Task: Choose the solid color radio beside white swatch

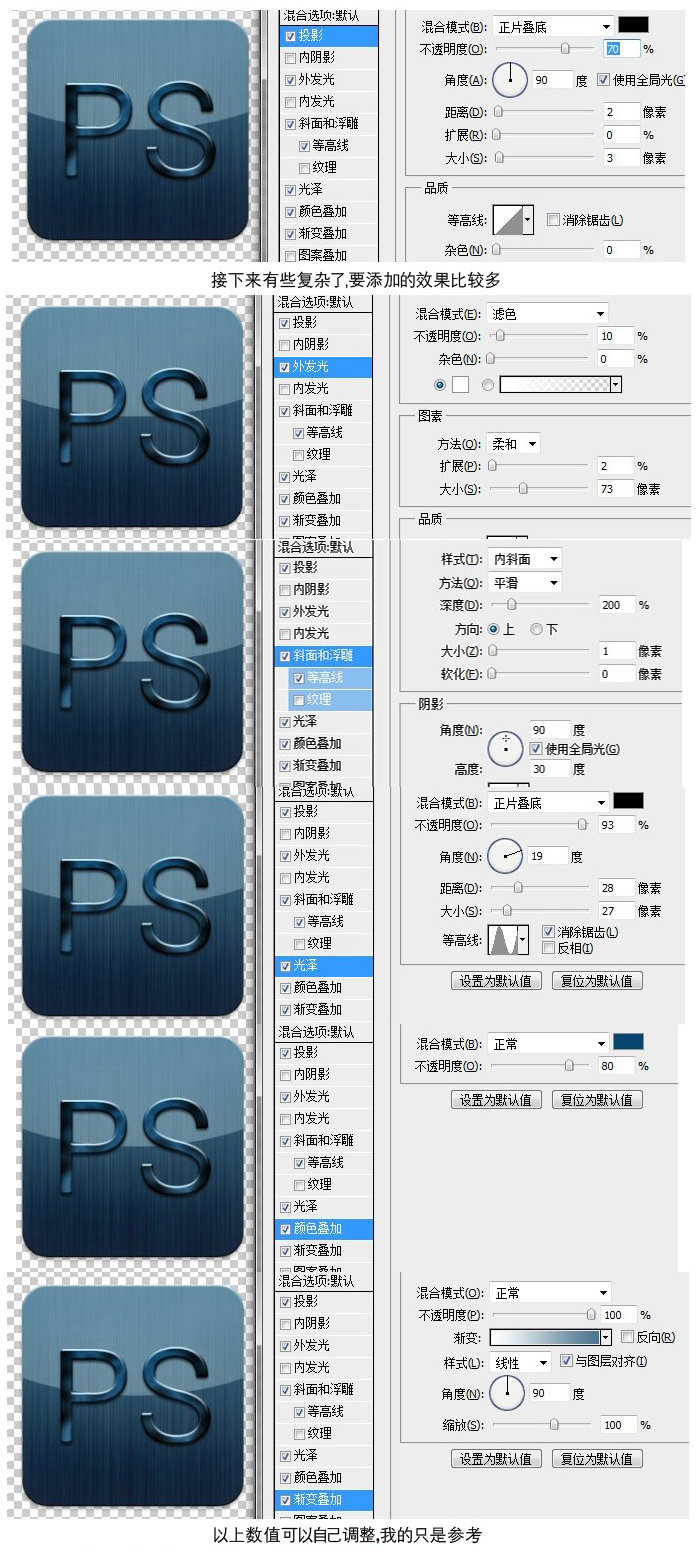Action: (440, 384)
